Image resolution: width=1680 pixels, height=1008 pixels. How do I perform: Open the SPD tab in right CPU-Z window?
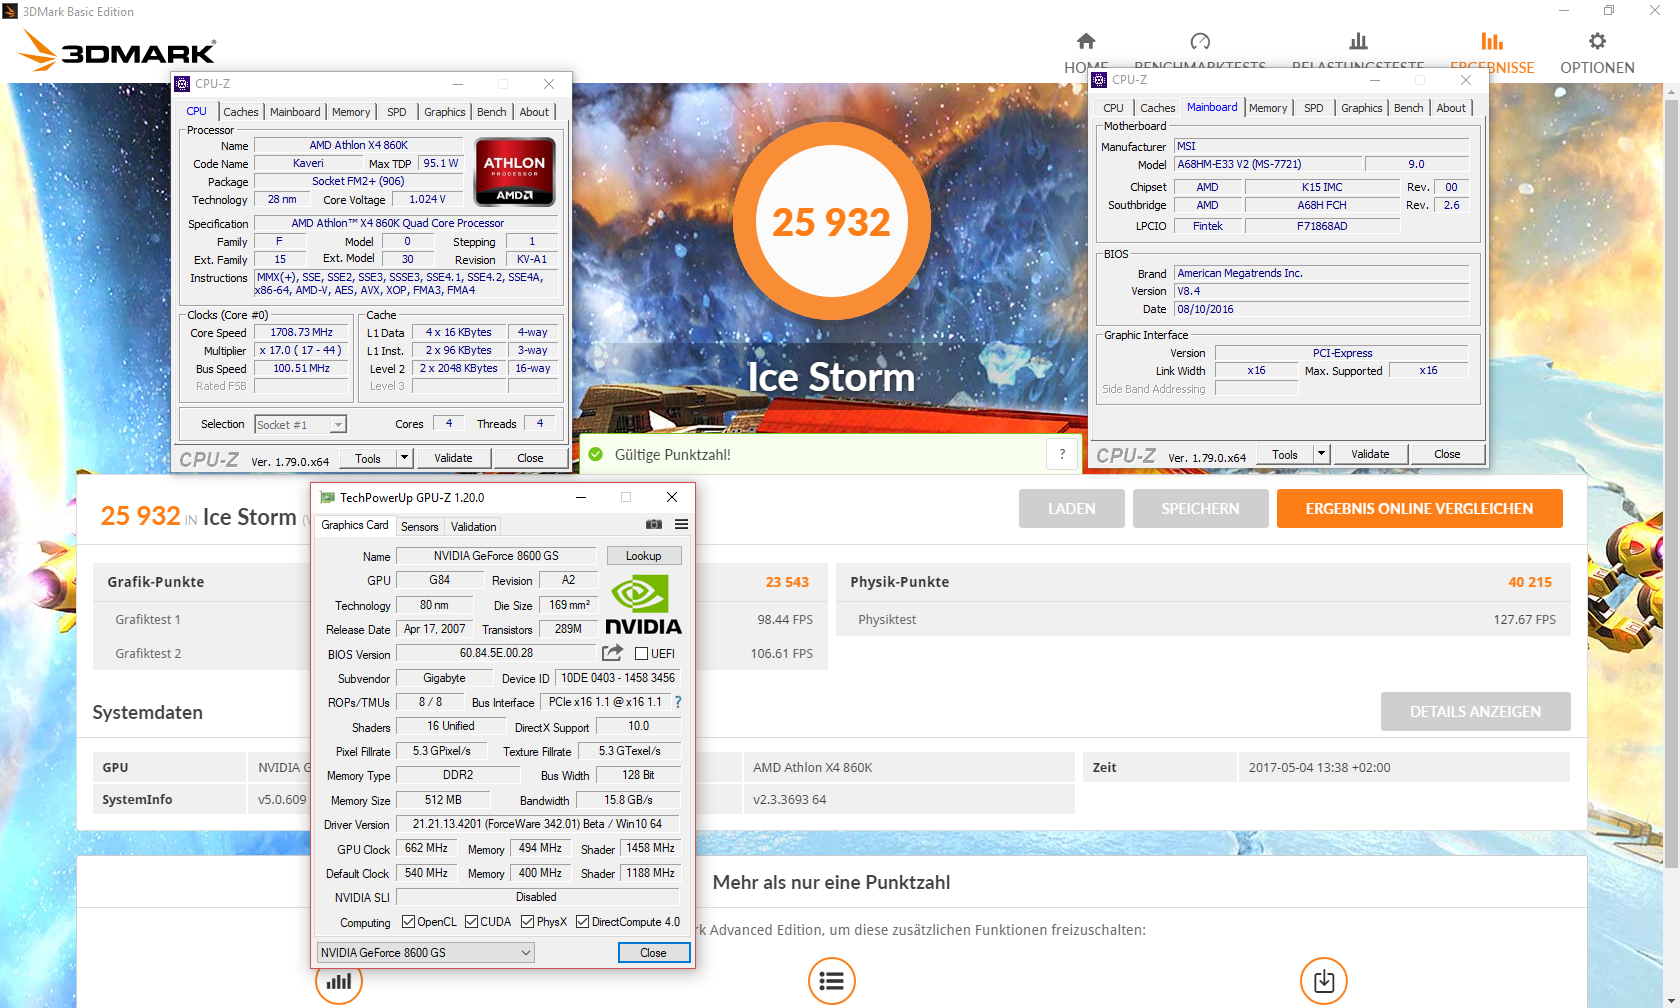pyautogui.click(x=1313, y=108)
